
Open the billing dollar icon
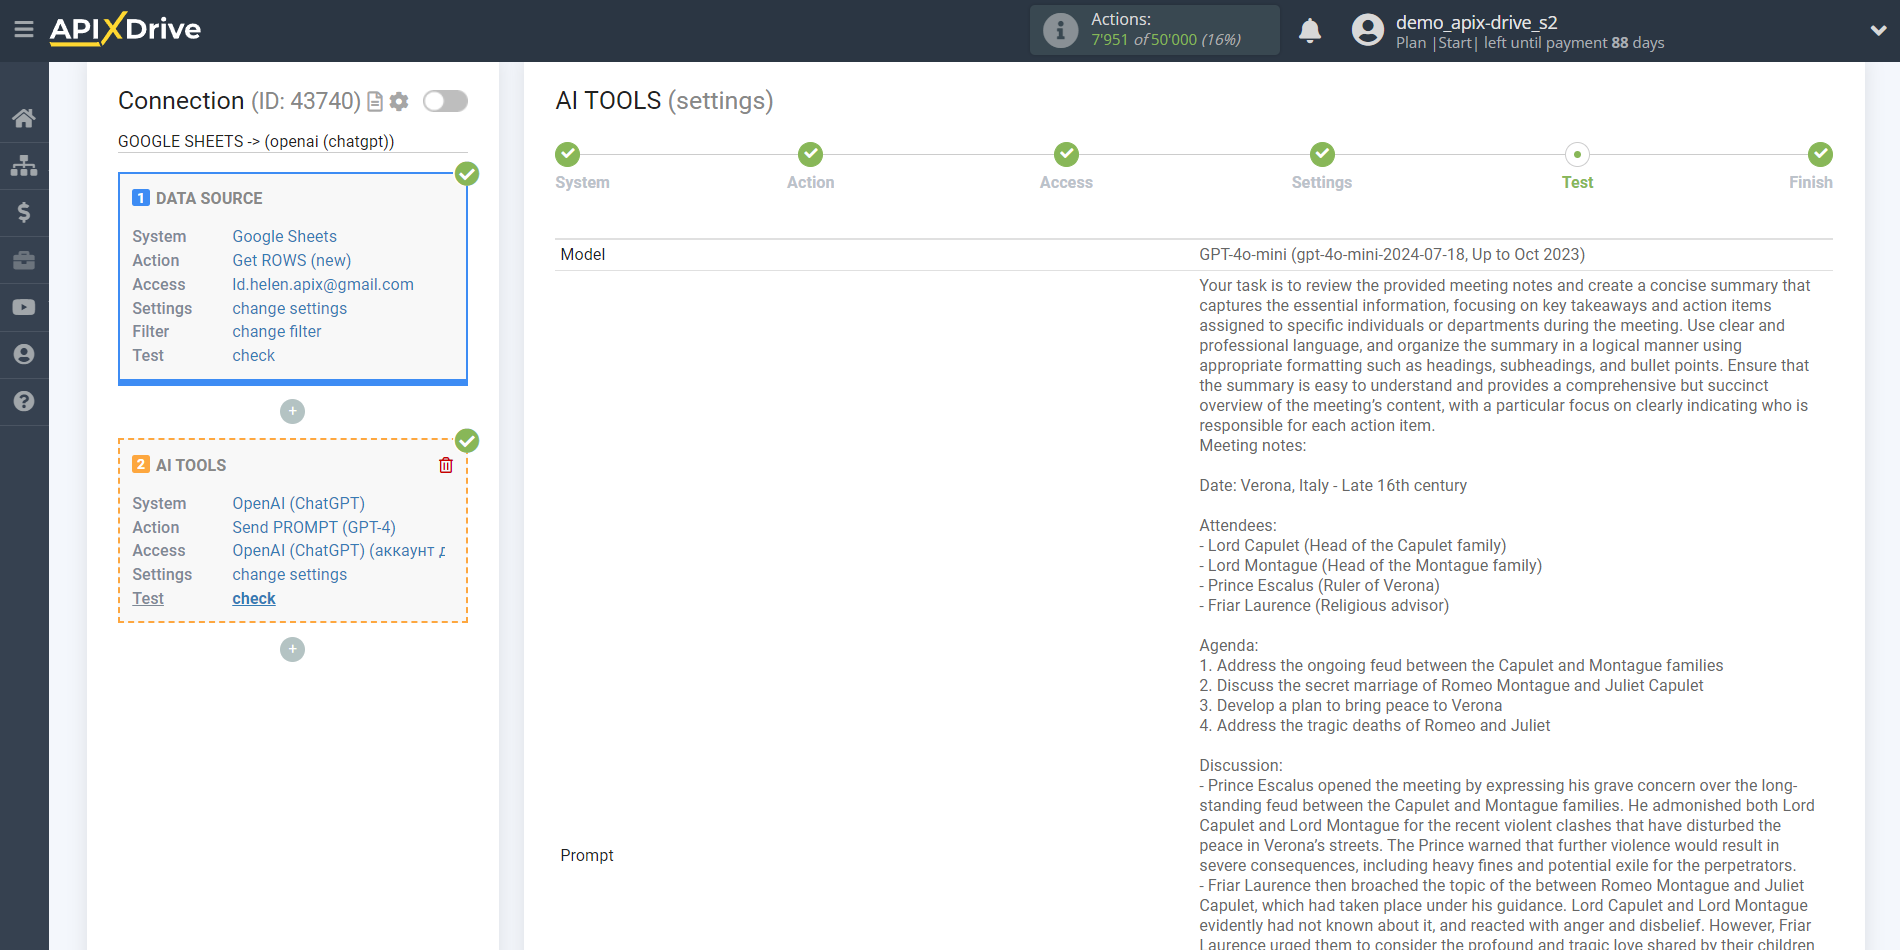point(24,212)
